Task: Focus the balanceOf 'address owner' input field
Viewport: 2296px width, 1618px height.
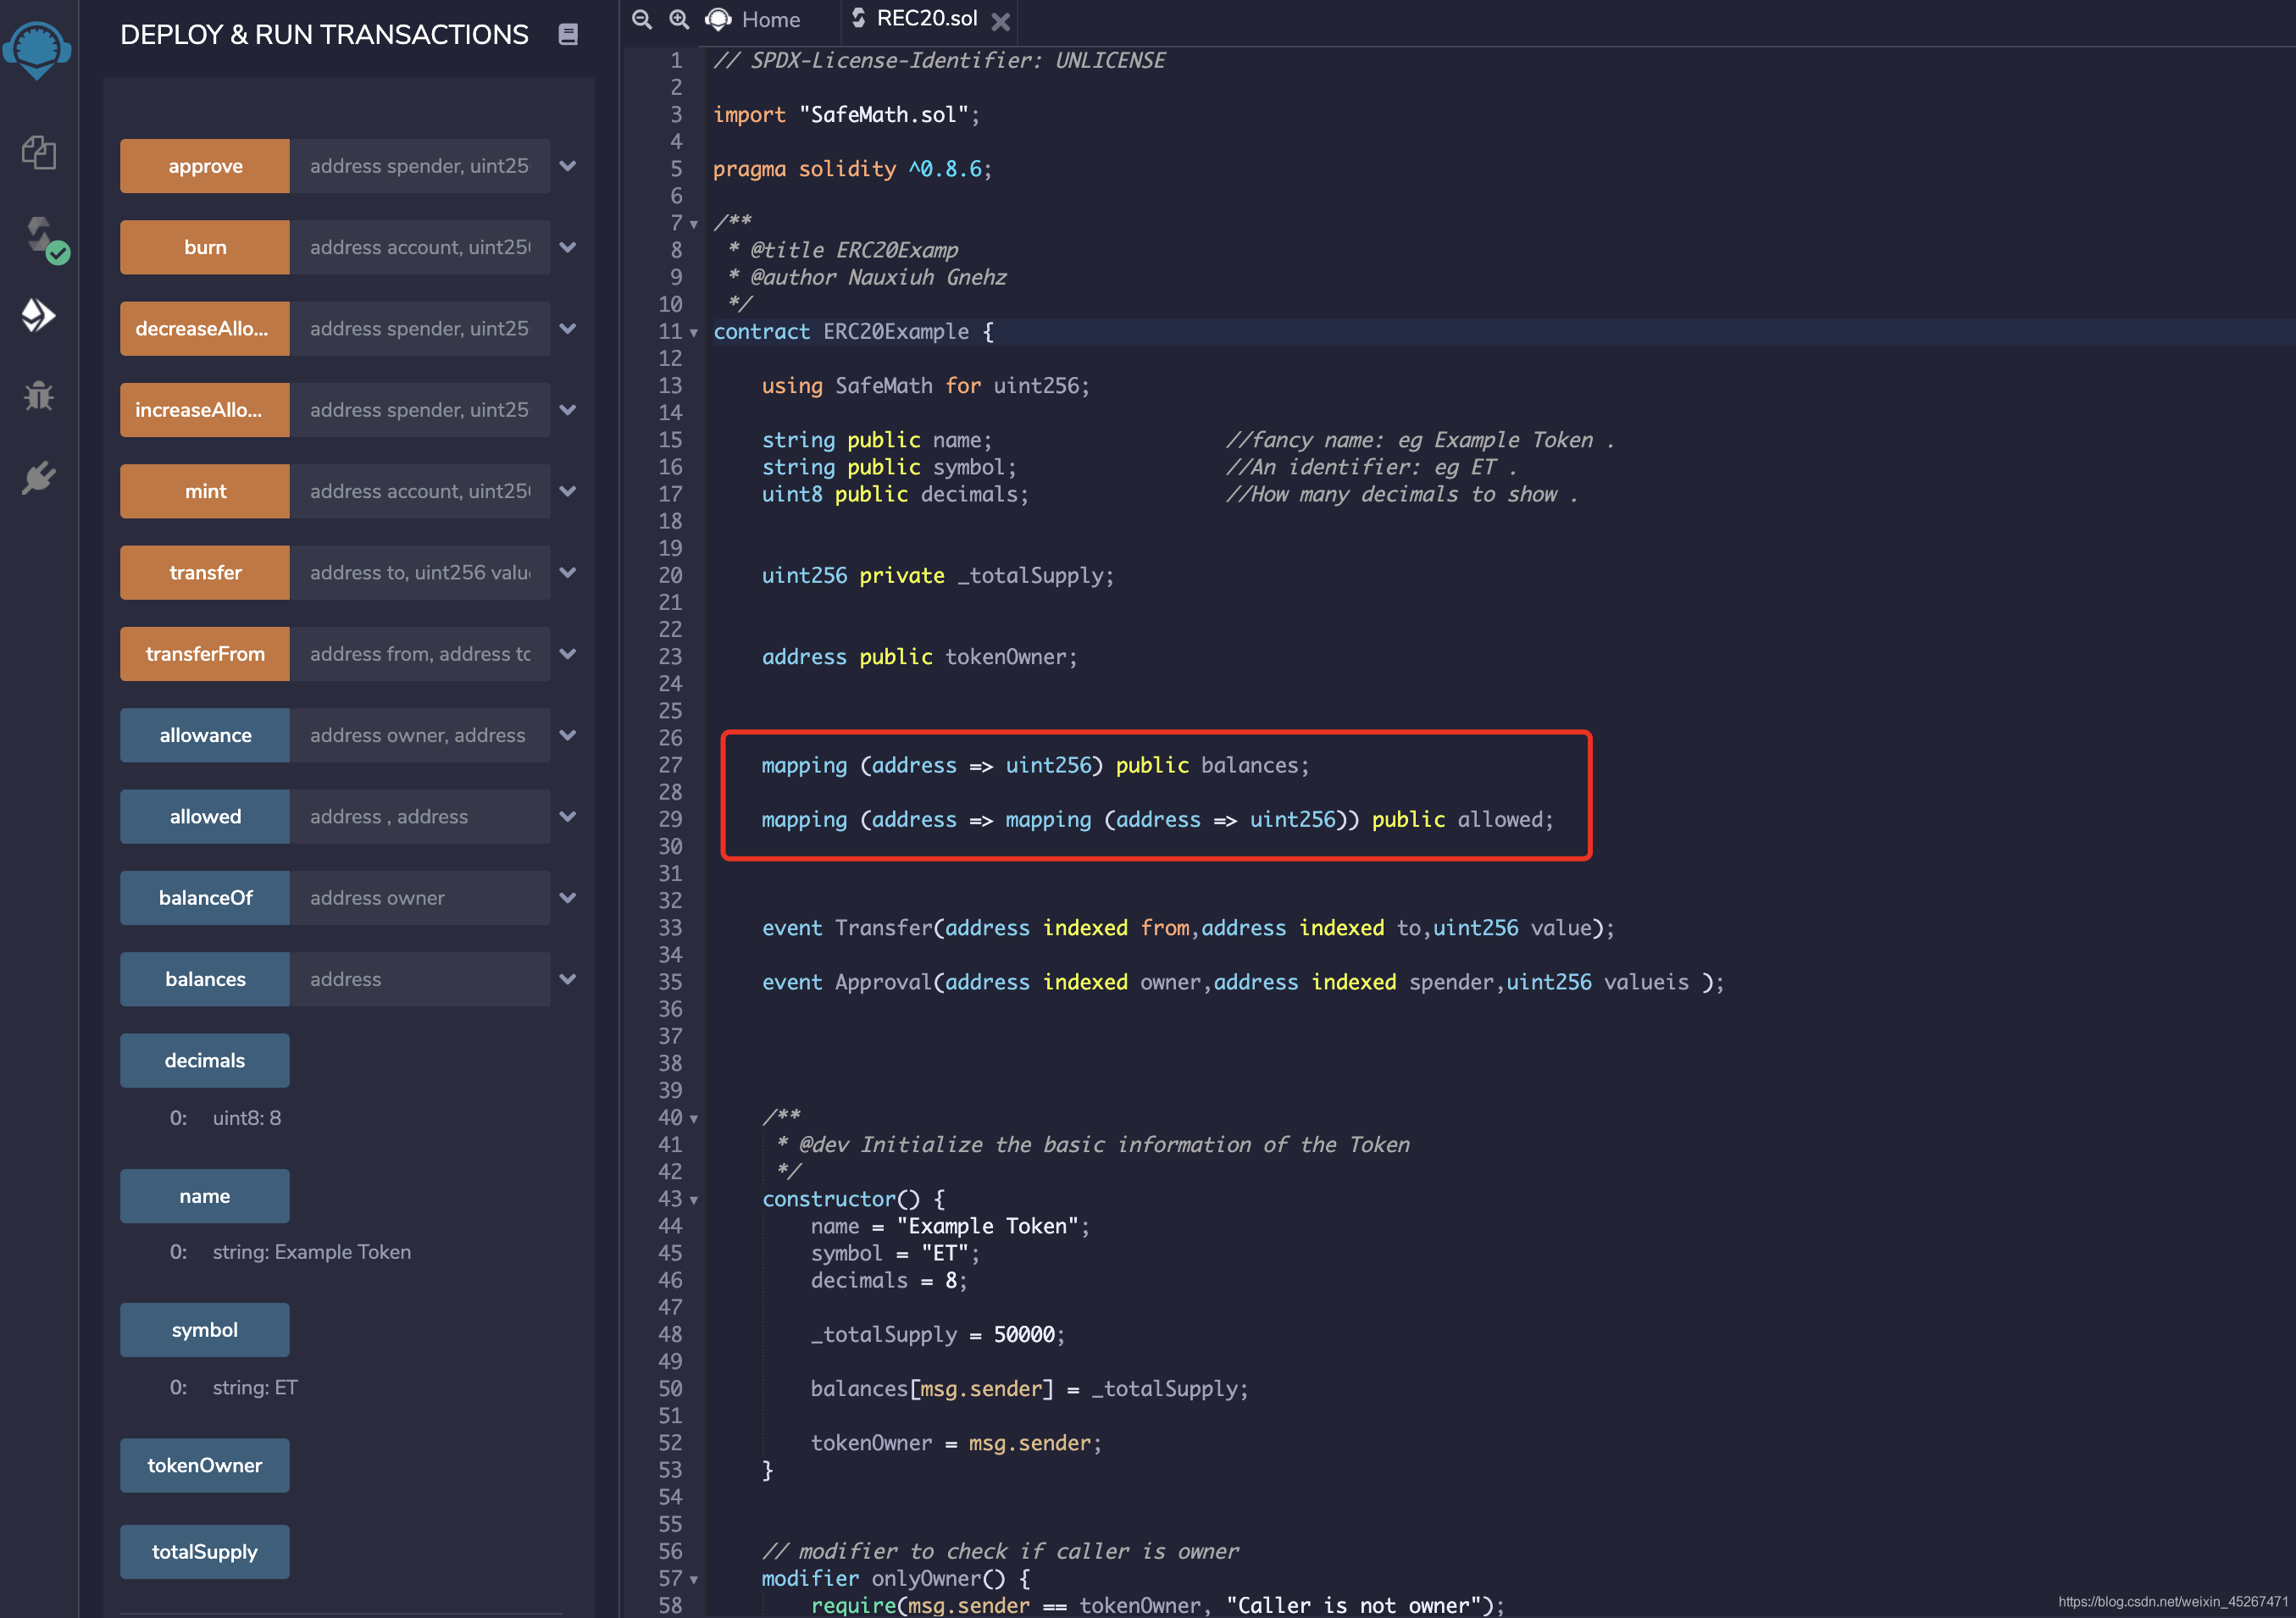Action: pos(420,898)
